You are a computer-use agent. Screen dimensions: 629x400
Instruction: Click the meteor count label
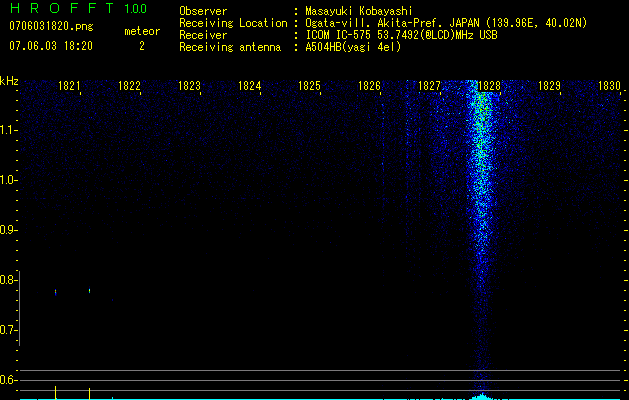(x=142, y=31)
